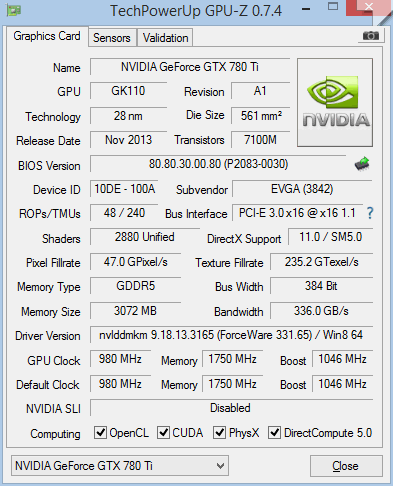Click the NVIDIA SLI field Disabled
Viewport: 393px width, 486px height.
(231, 408)
